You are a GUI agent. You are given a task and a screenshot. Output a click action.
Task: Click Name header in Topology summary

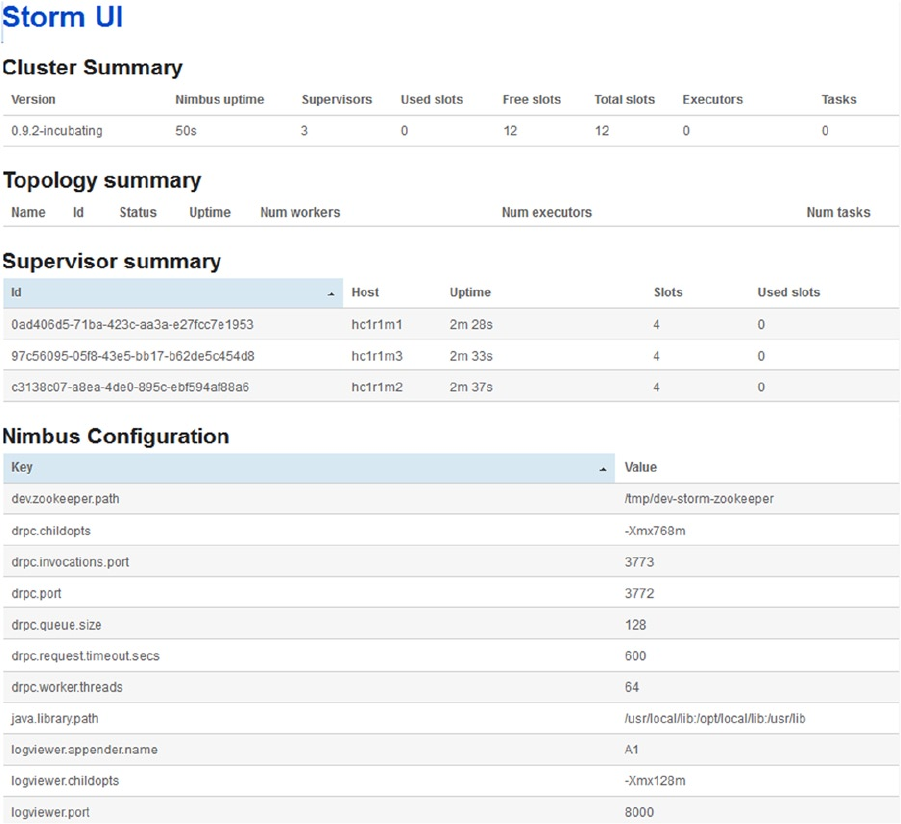(28, 213)
